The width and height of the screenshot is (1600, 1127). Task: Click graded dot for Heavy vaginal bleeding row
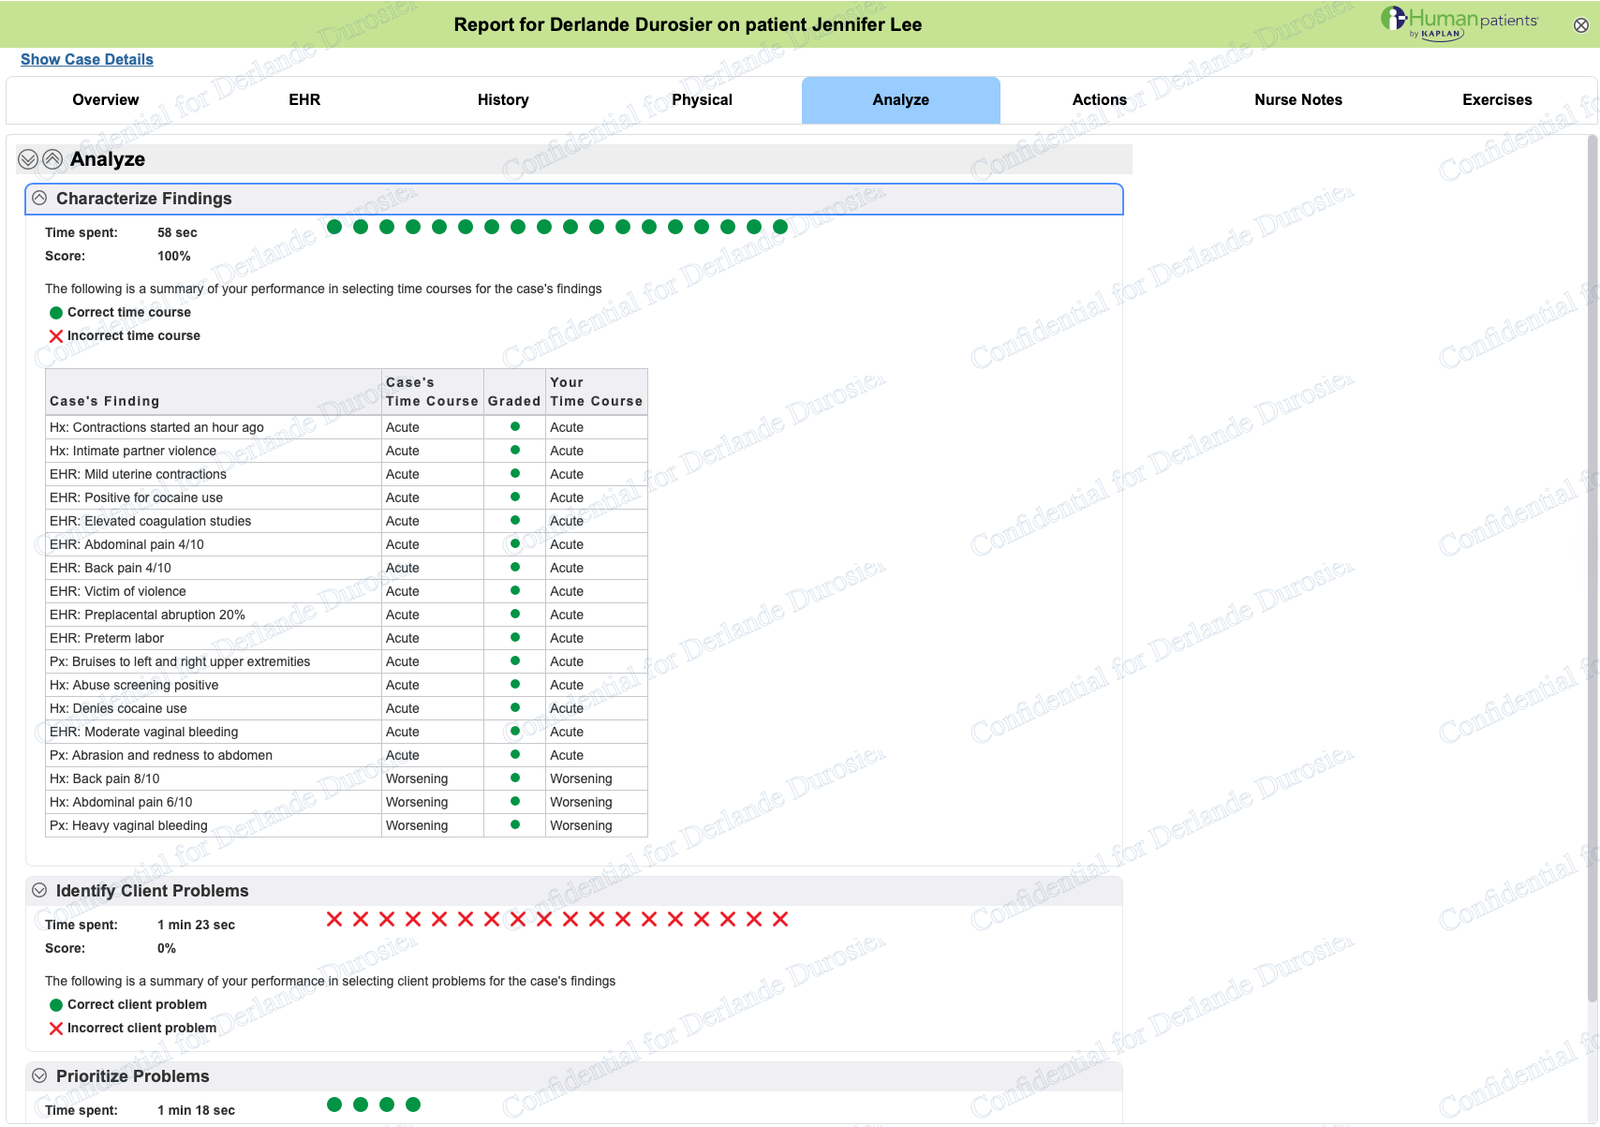[x=515, y=825]
